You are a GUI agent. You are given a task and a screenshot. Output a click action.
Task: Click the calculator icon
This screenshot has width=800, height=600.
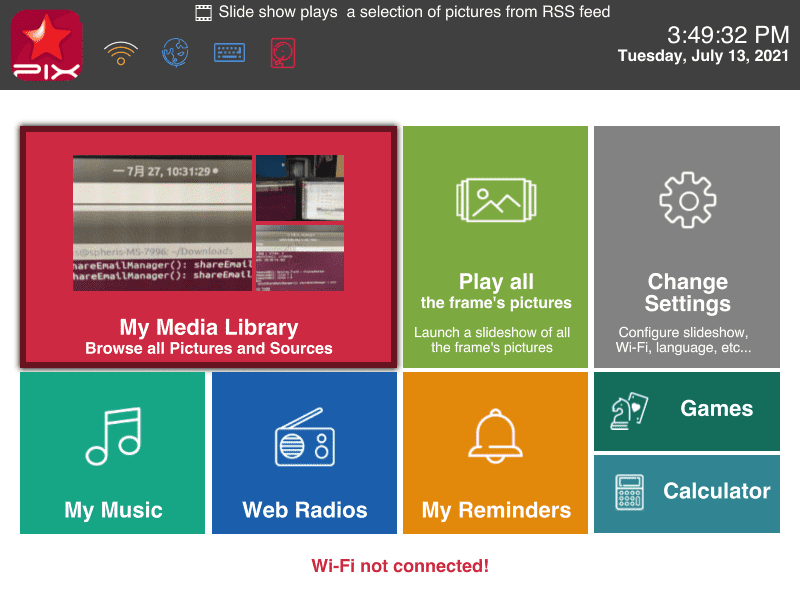click(x=630, y=492)
